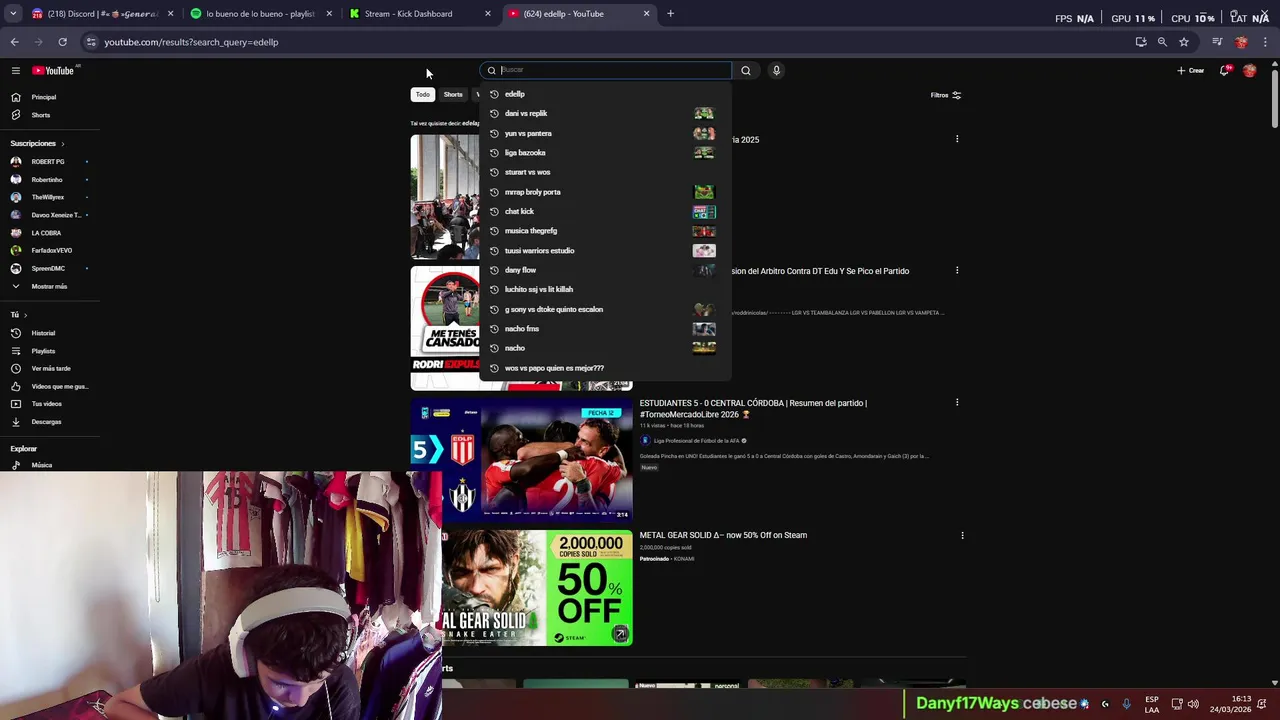
Task: Choose the dany flow suggestion
Action: pos(606,270)
